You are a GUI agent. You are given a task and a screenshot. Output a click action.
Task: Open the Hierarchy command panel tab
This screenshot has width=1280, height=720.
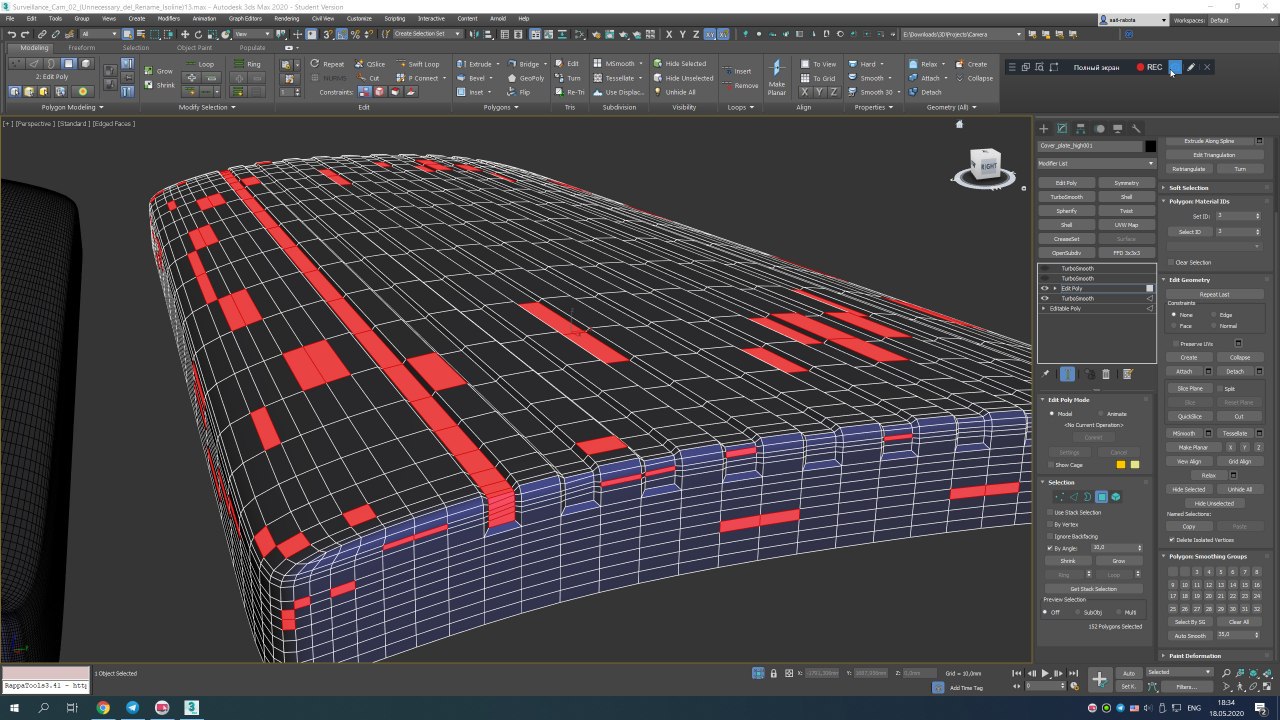[1081, 128]
